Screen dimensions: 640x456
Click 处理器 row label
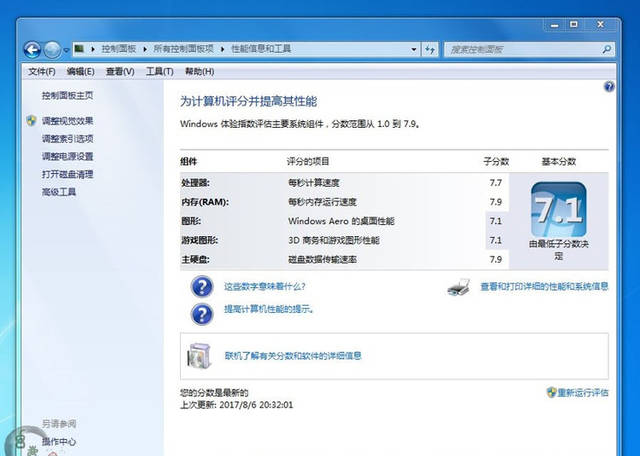pyautogui.click(x=195, y=183)
